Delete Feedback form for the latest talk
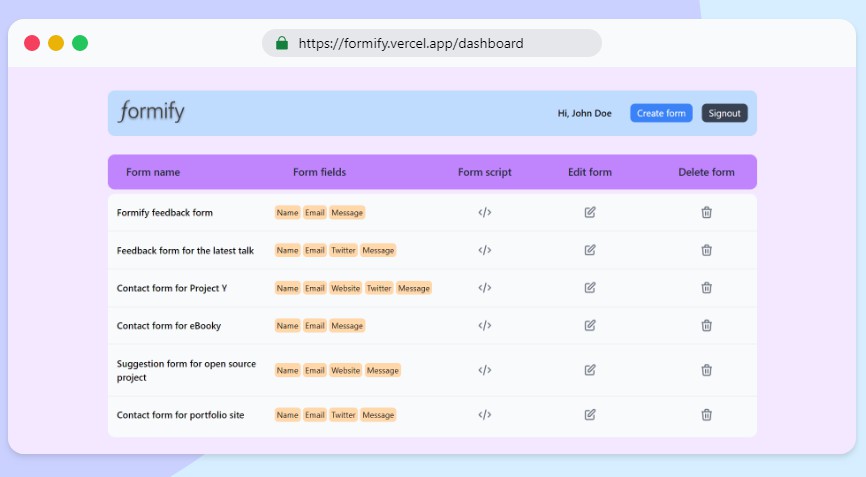Viewport: 866px width, 477px height. [706, 250]
